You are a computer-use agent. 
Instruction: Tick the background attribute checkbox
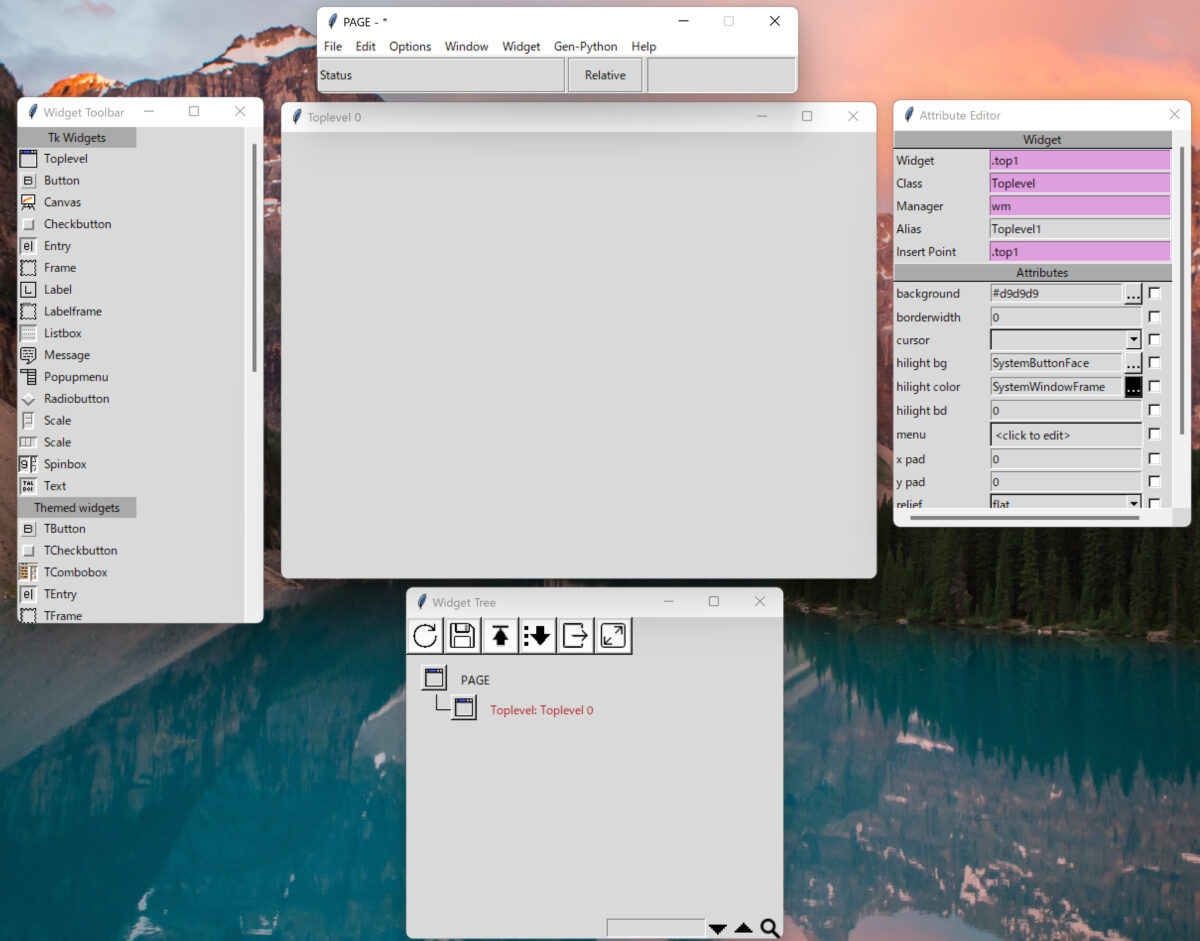pyautogui.click(x=1155, y=293)
